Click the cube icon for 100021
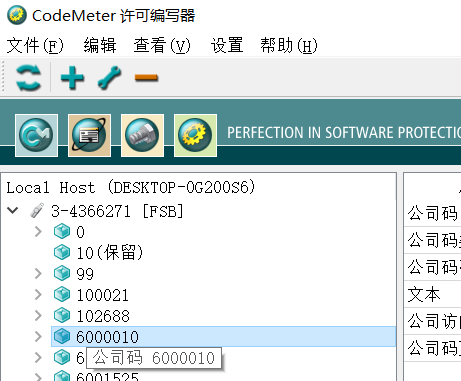Image resolution: width=461 pixels, height=381 pixels. (62, 294)
